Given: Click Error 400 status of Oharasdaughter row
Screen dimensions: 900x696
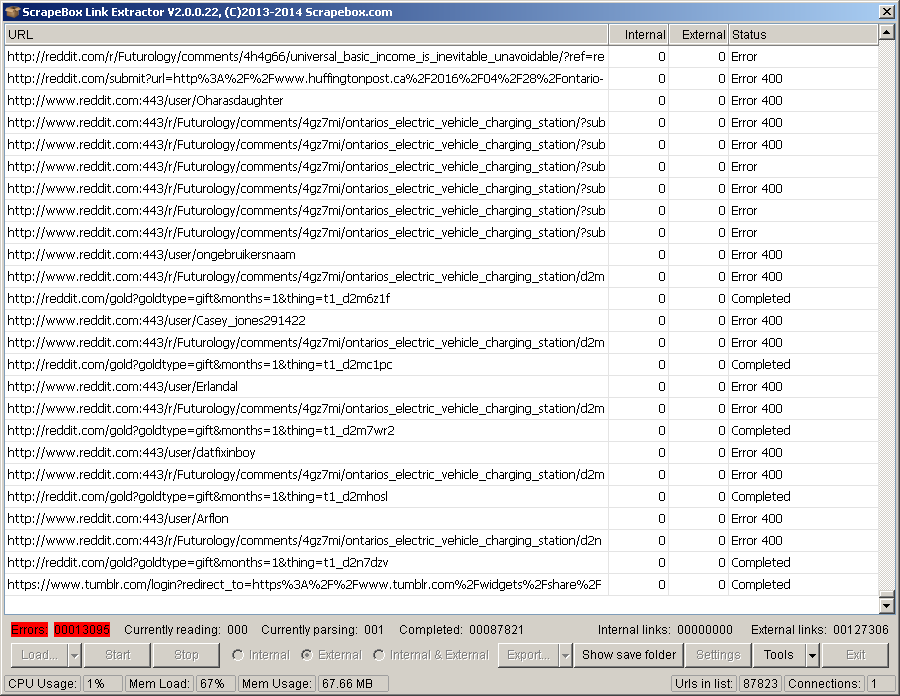Looking at the screenshot, I should 757,100.
